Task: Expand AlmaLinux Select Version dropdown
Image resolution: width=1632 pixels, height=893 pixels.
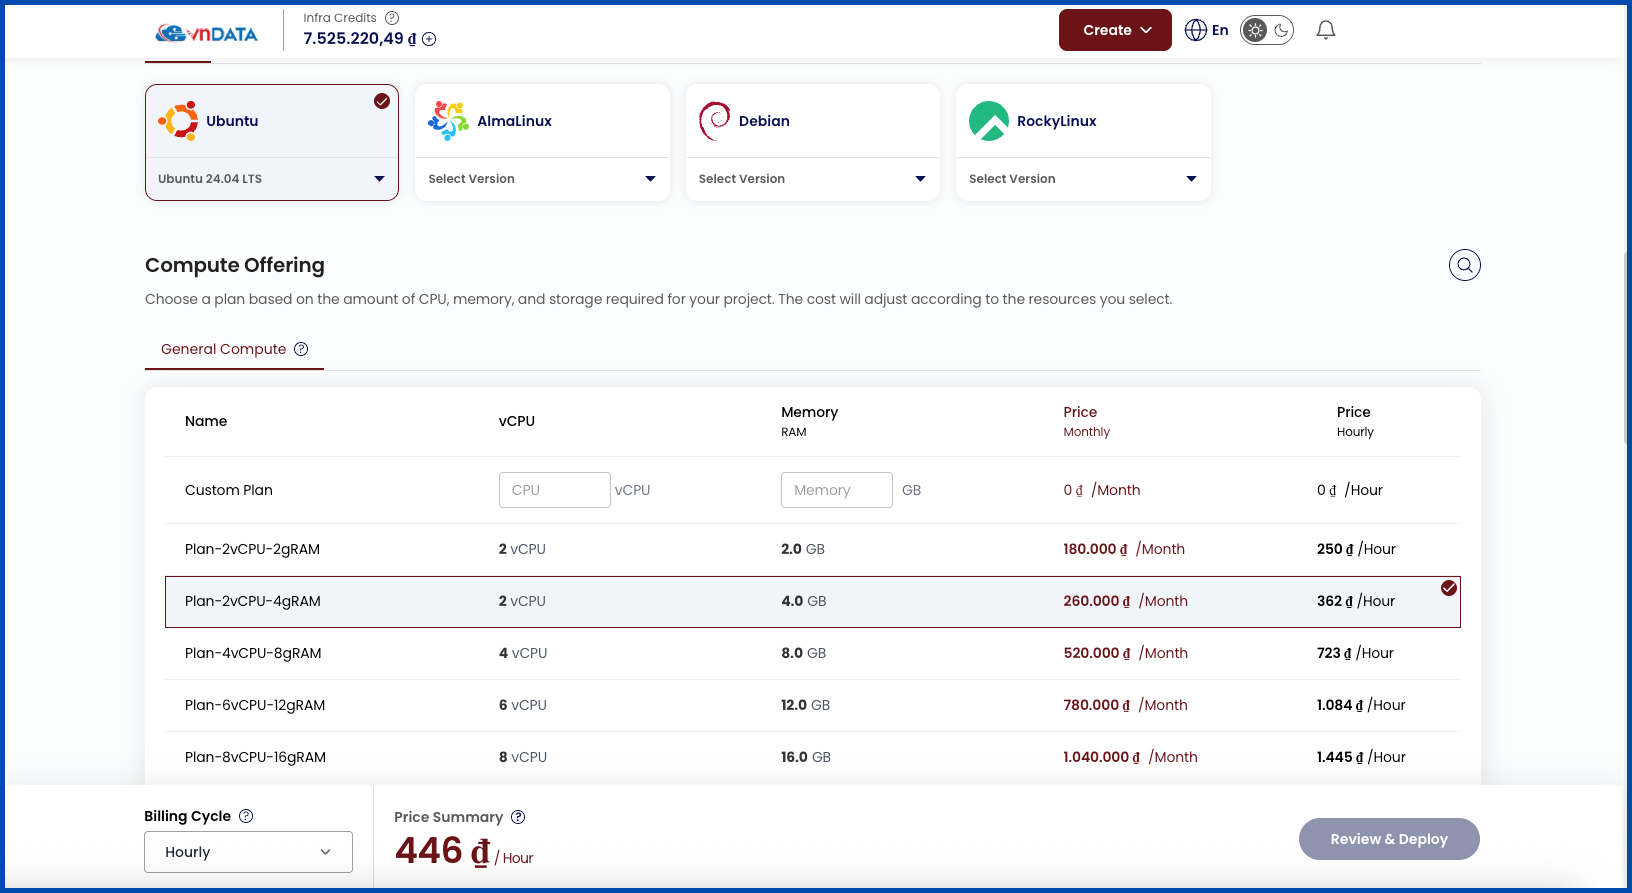Action: tap(542, 179)
